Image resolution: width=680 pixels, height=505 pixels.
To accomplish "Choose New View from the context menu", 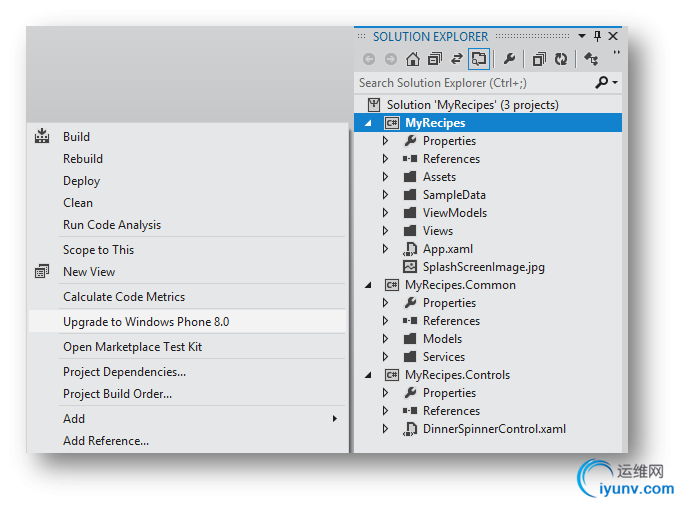I will coord(189,272).
